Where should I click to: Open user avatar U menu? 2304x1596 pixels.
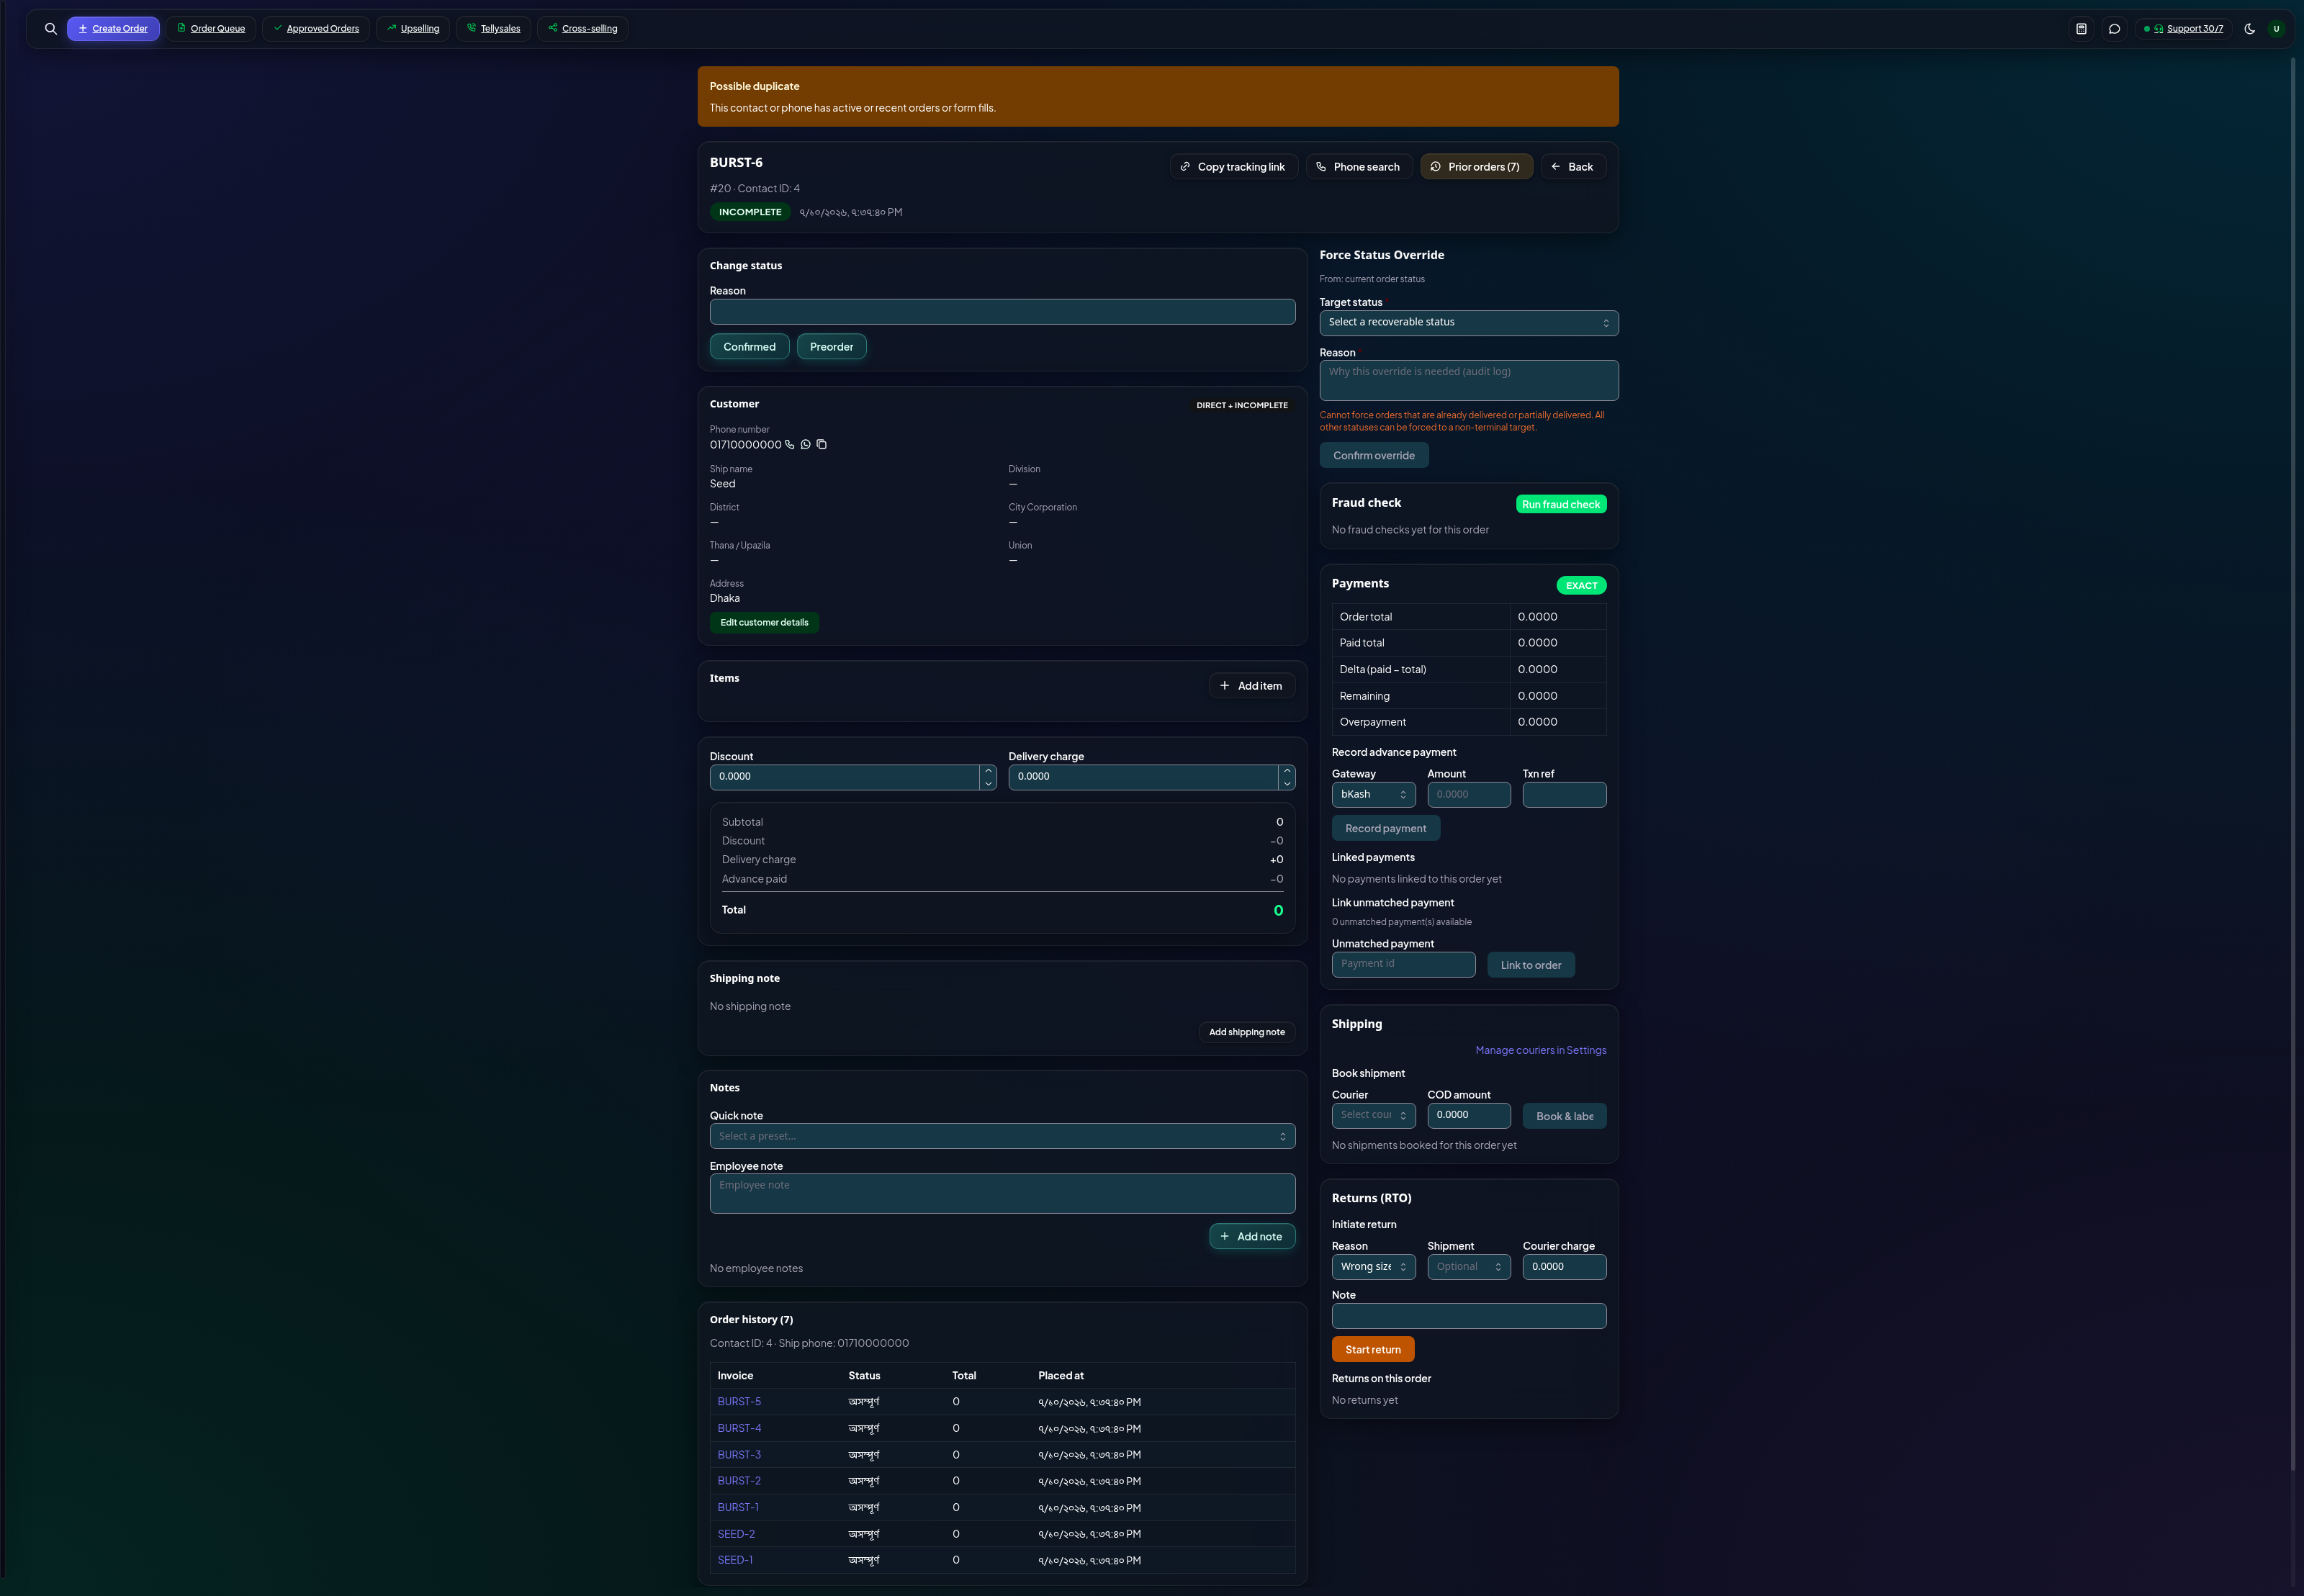point(2276,29)
